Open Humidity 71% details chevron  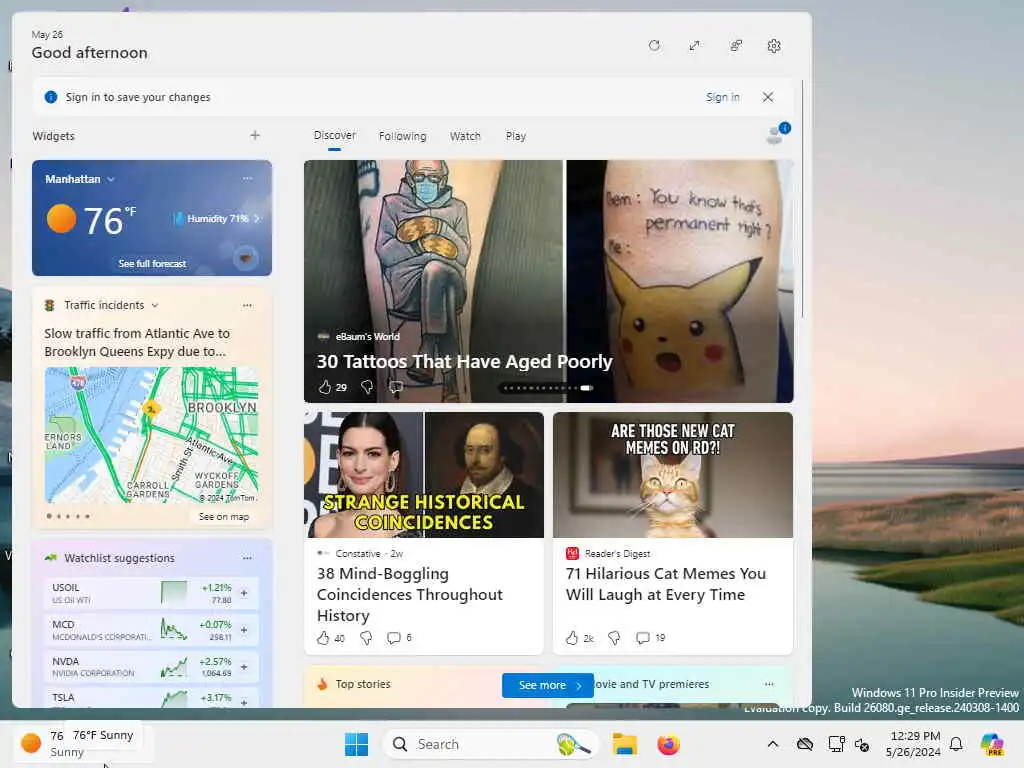point(257,219)
